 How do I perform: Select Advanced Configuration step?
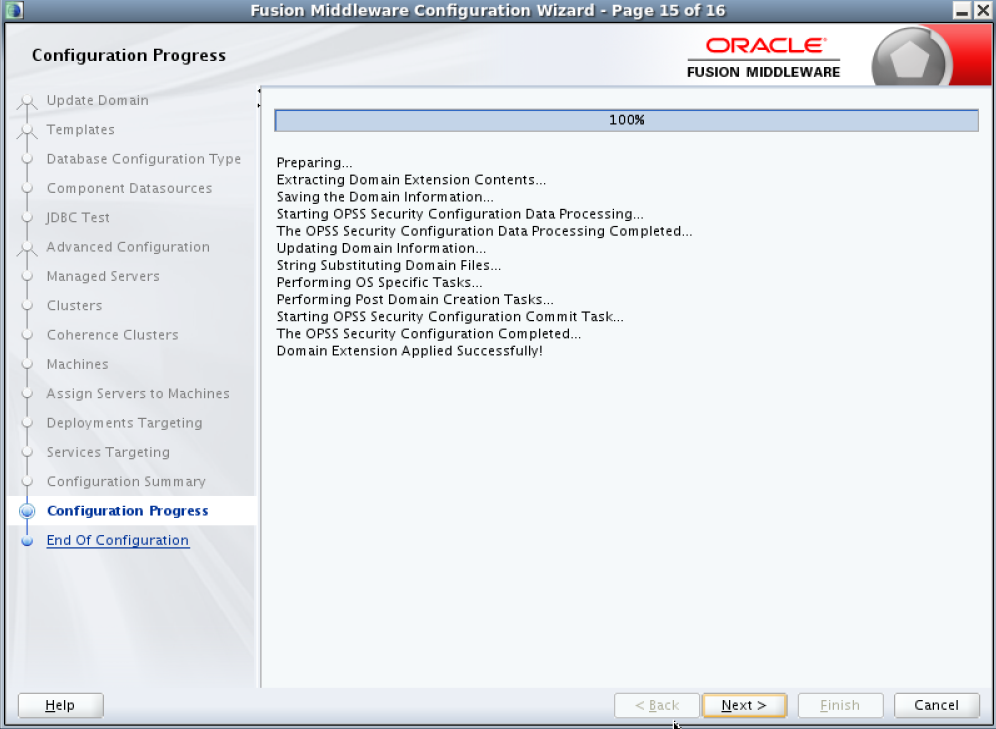tap(128, 246)
